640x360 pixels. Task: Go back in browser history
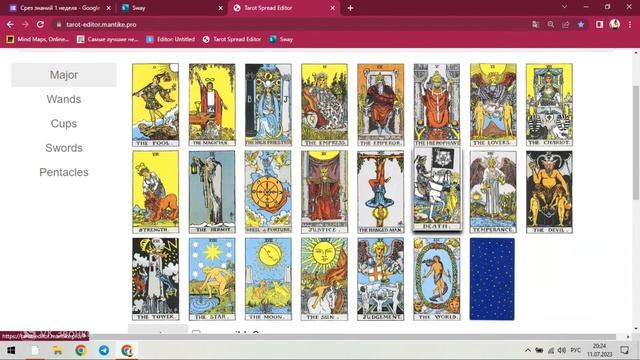[10, 24]
